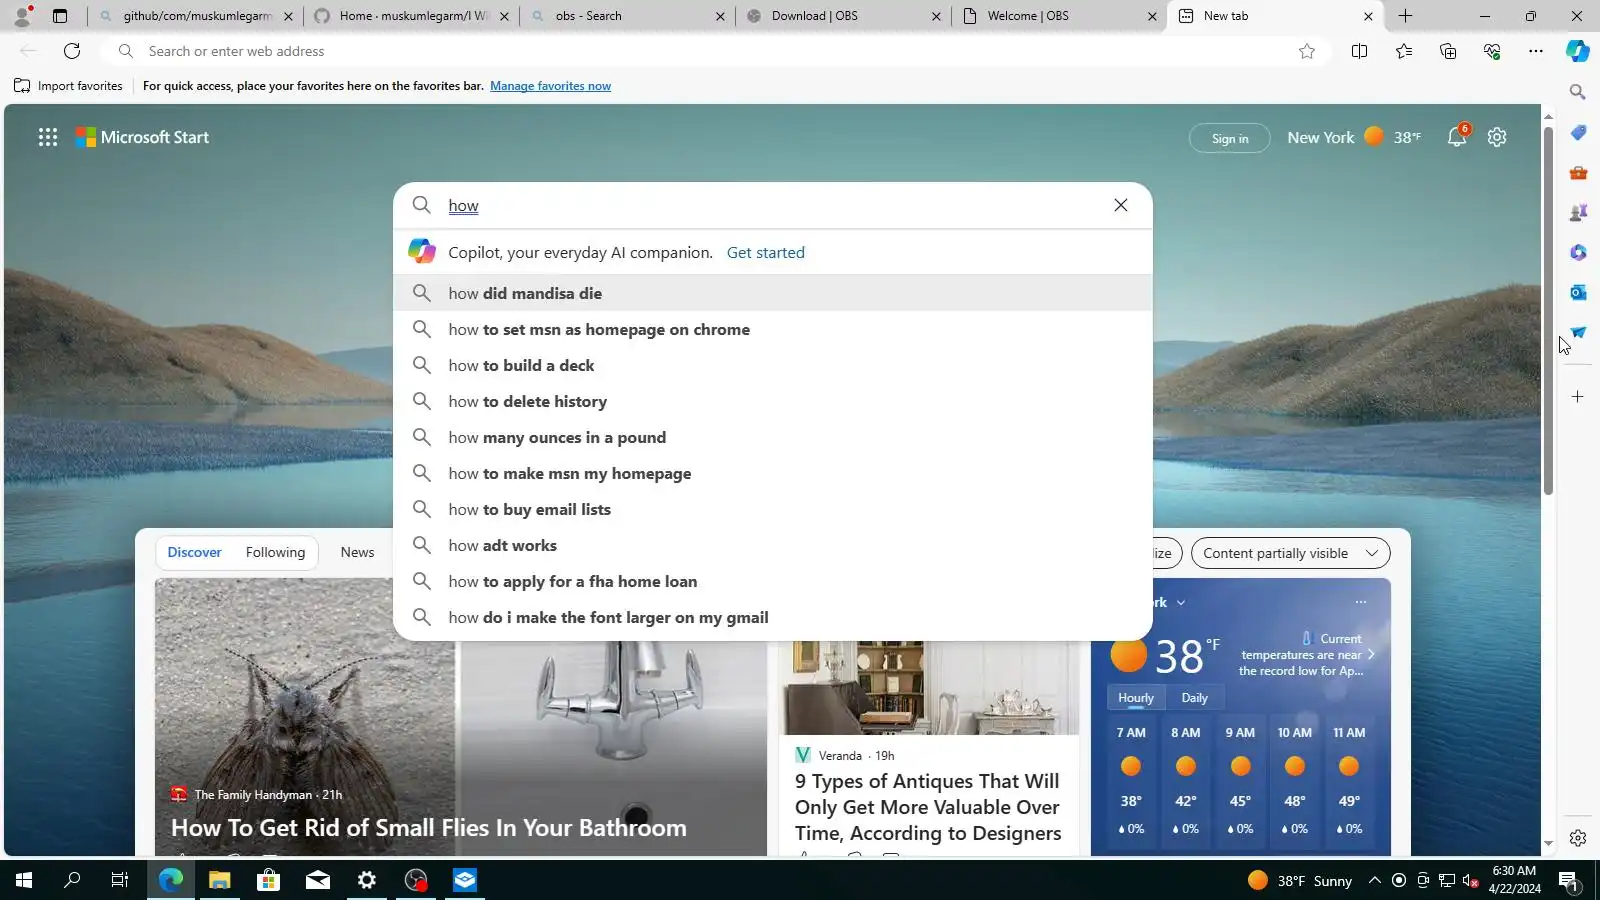This screenshot has width=1600, height=900.
Task: Open Windows Start menu
Action: coord(24,880)
